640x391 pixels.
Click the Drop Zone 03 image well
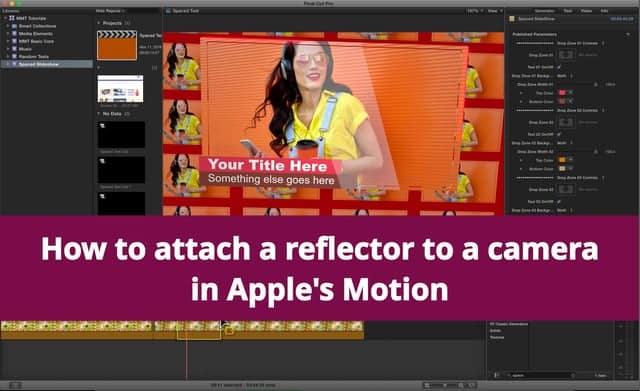pyautogui.click(x=566, y=189)
